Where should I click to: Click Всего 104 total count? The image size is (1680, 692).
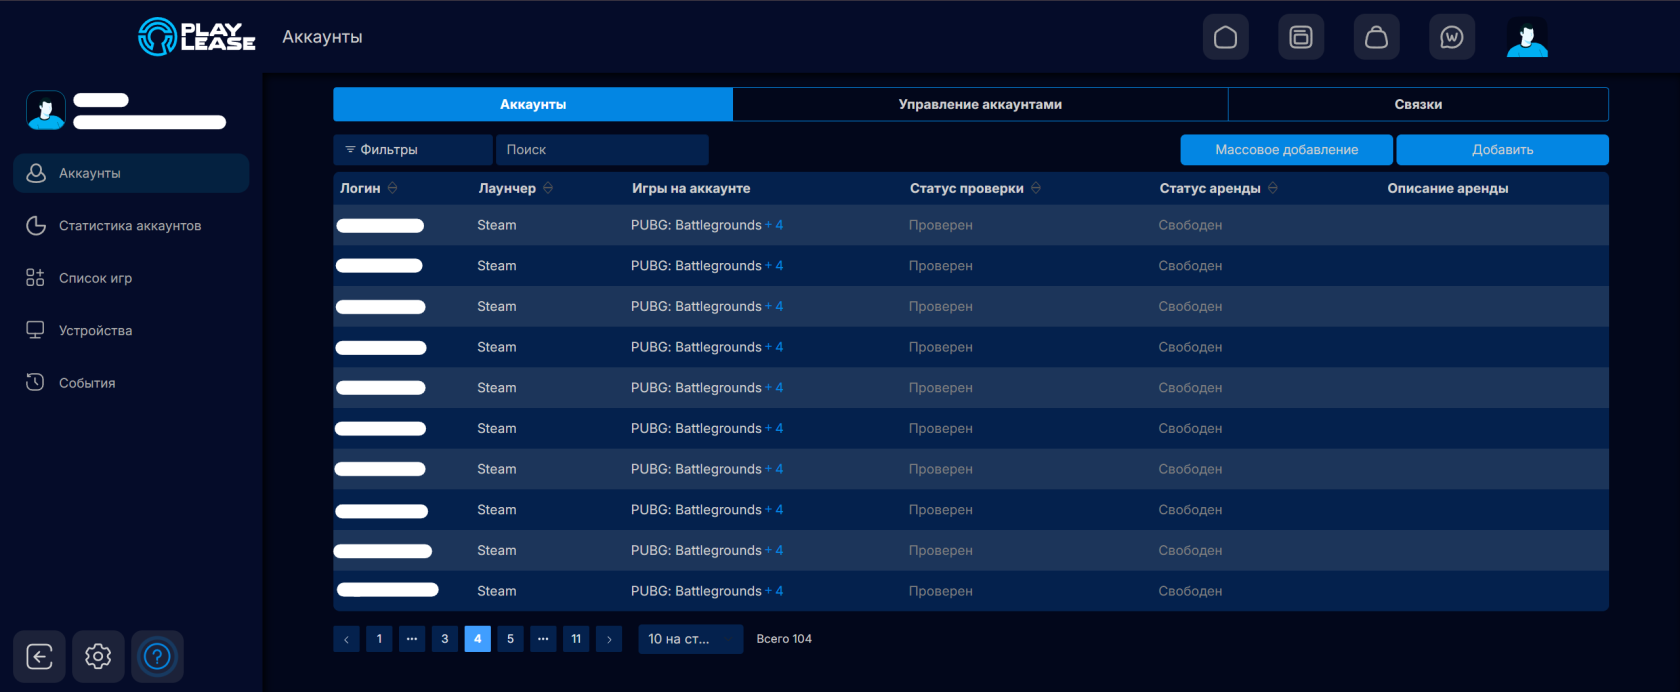[x=784, y=639]
